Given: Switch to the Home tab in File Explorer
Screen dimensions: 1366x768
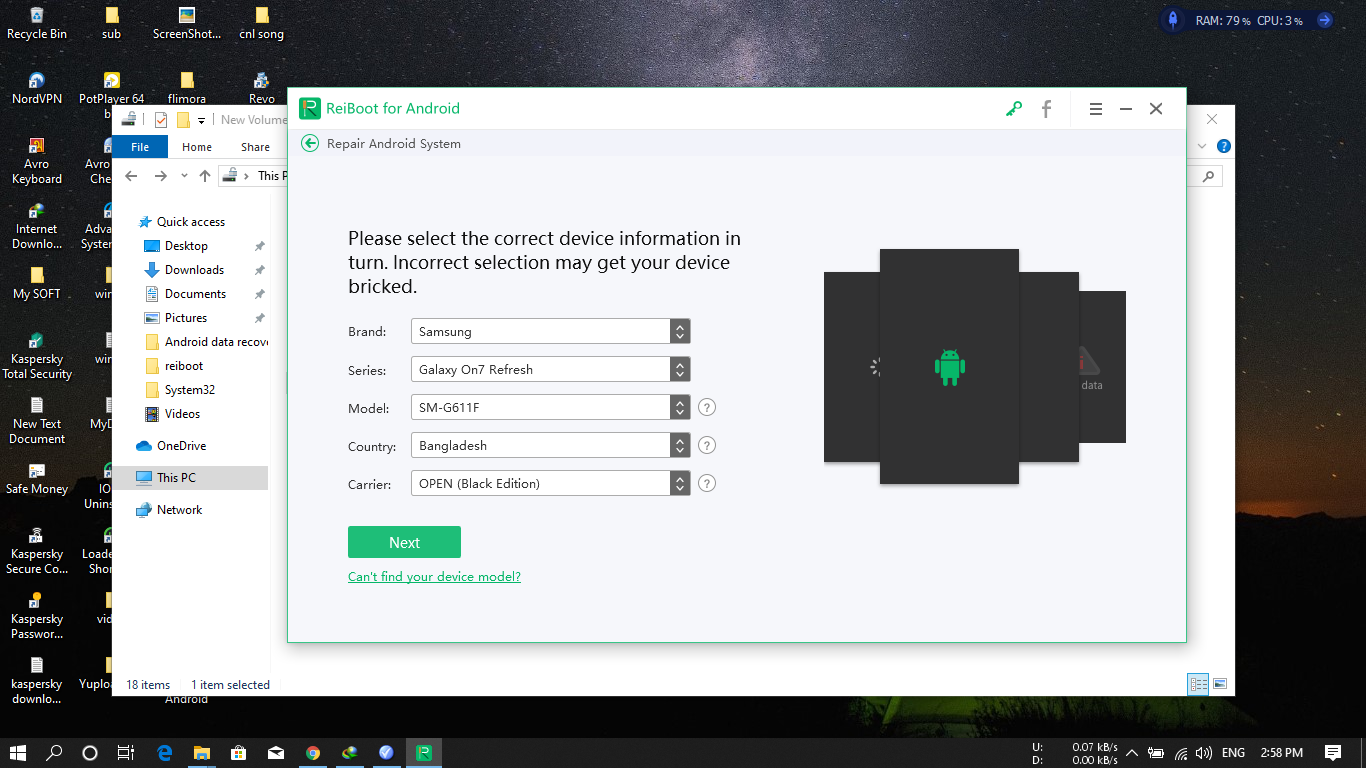Looking at the screenshot, I should tap(197, 147).
